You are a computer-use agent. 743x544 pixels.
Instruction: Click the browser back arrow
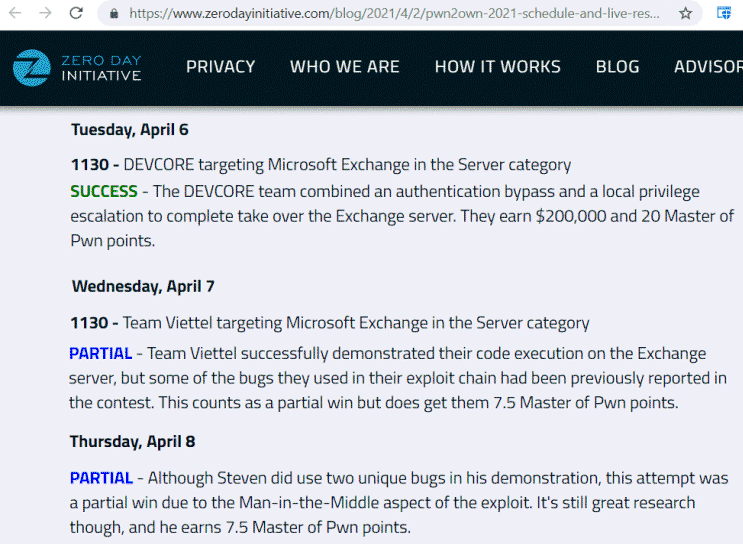point(15,13)
